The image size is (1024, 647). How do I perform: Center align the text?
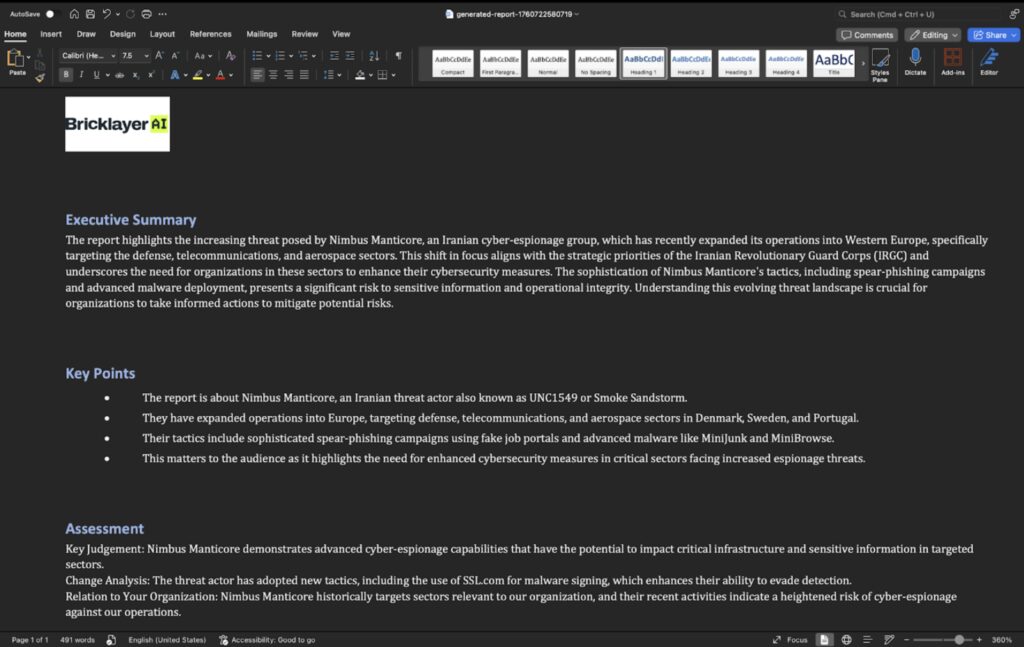point(273,75)
